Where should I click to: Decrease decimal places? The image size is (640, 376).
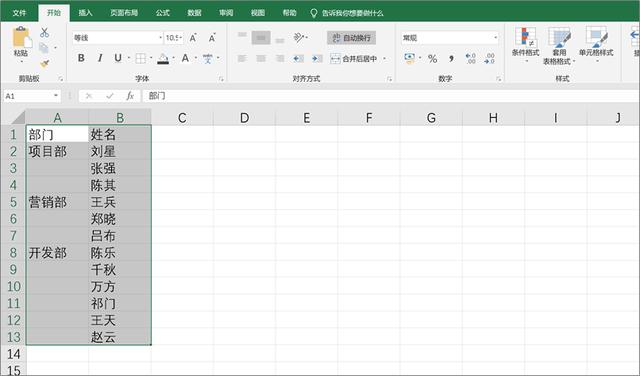point(489,58)
